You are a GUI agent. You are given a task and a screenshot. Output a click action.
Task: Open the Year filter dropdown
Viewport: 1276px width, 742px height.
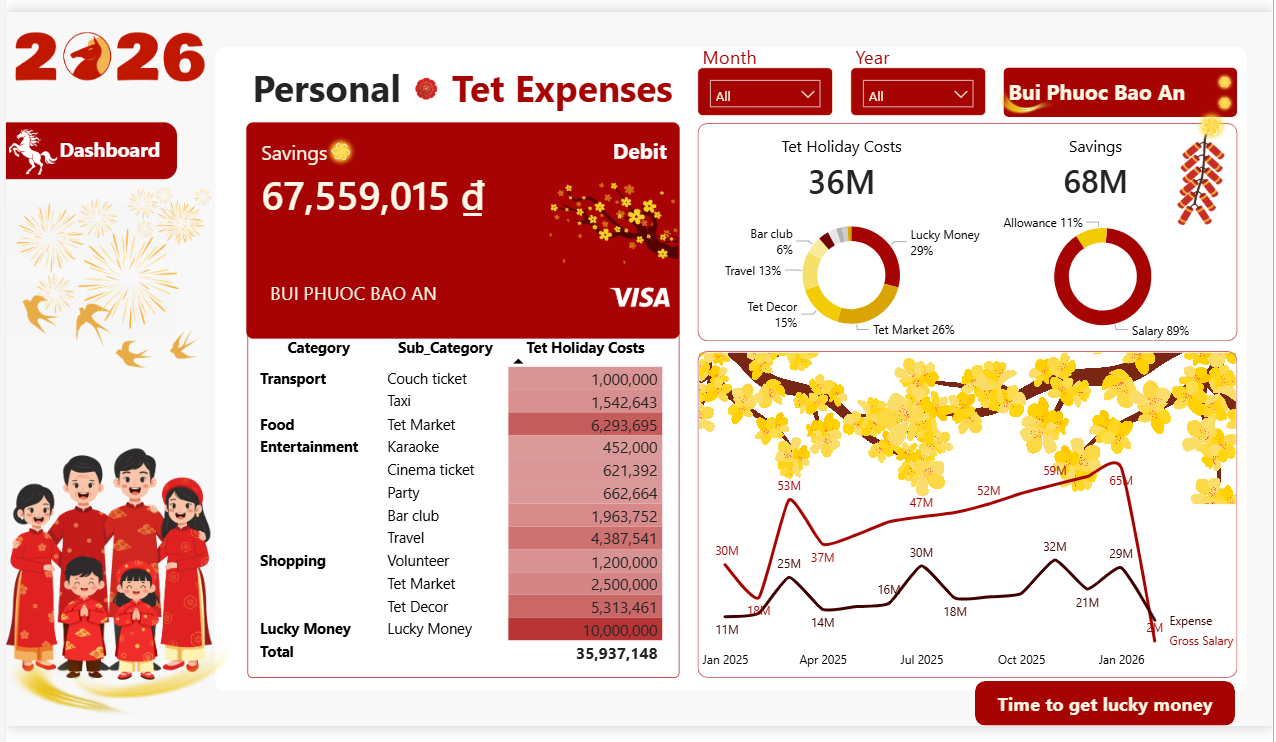point(917,92)
